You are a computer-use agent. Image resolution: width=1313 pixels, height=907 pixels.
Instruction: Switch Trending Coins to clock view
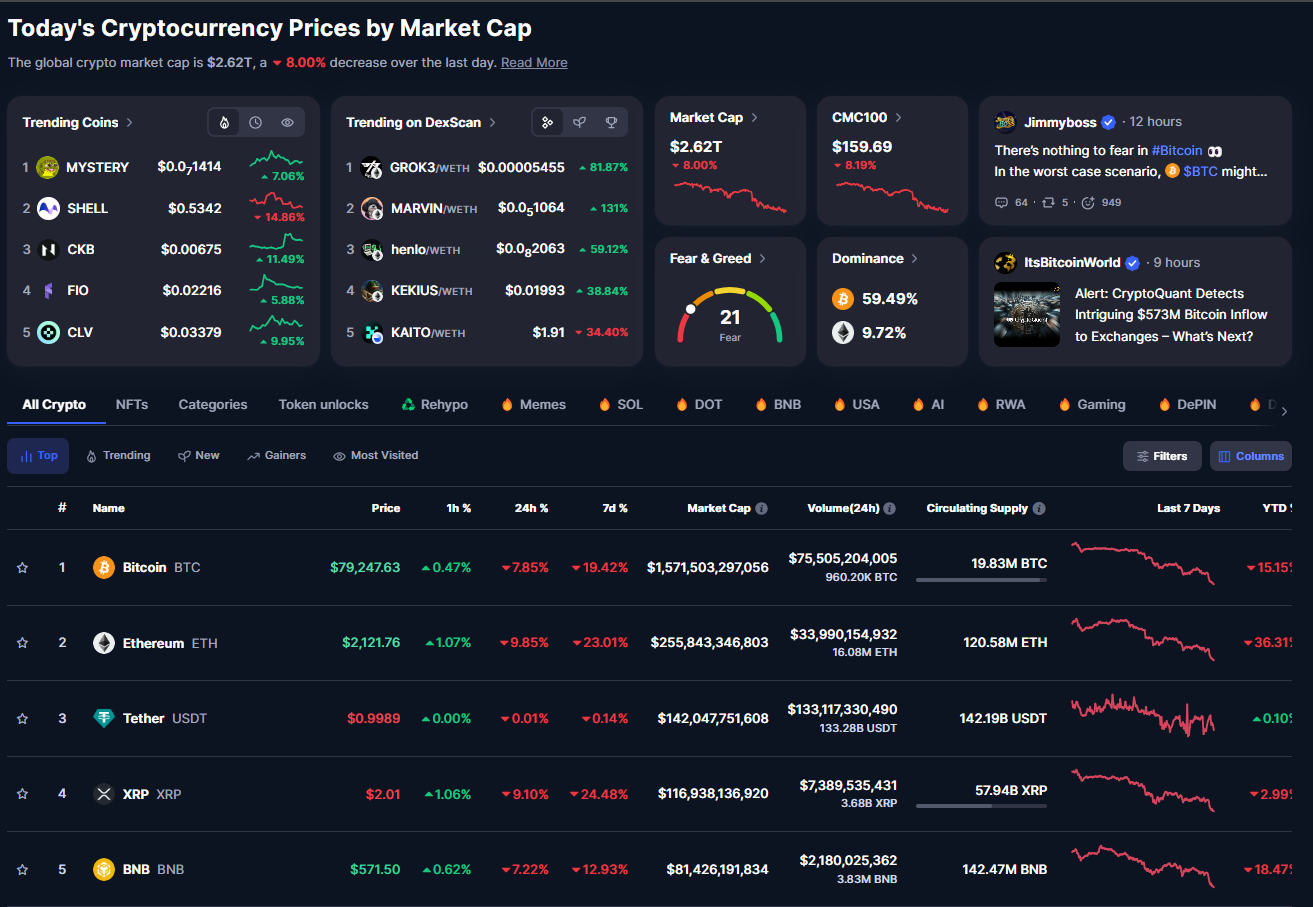(x=256, y=122)
